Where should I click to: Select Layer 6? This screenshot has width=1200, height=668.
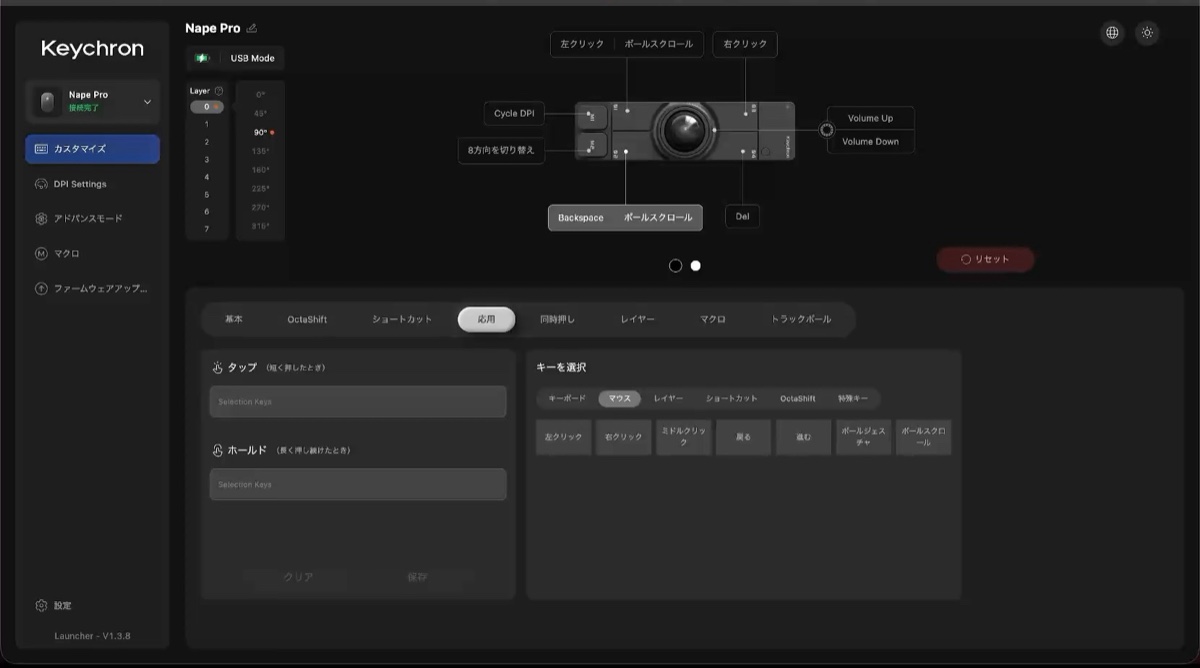click(207, 212)
